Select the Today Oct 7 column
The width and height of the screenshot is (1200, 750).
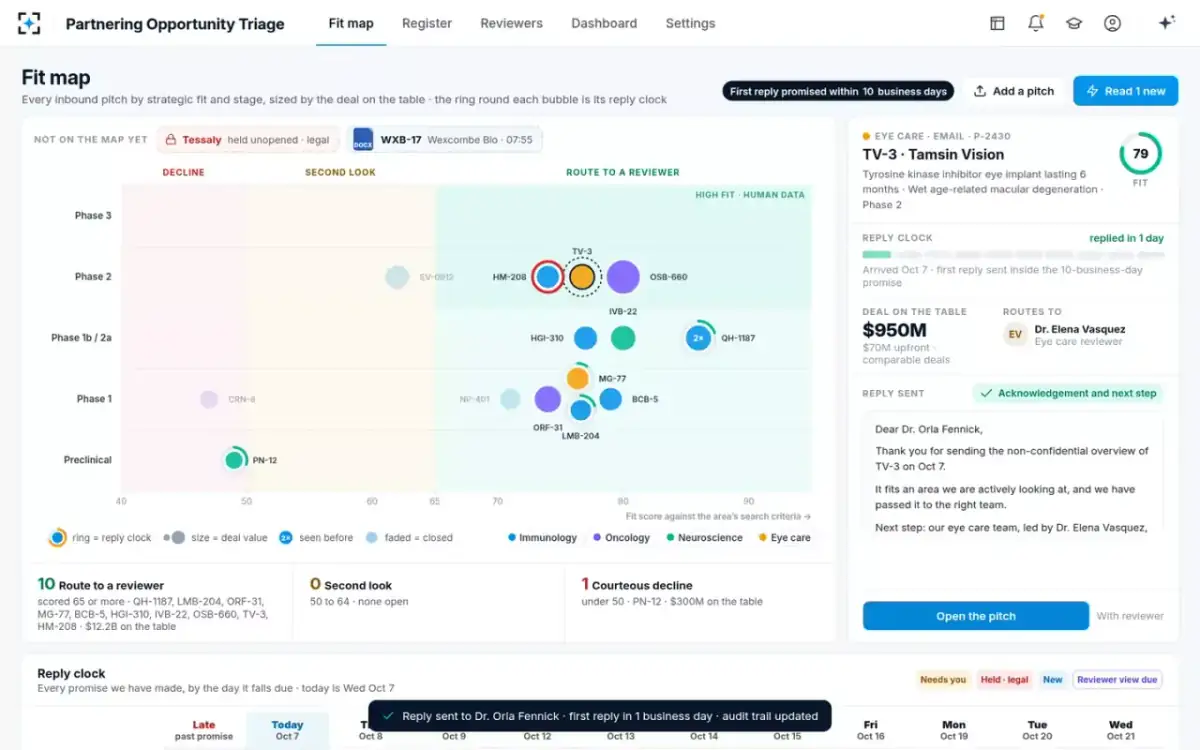pyautogui.click(x=287, y=730)
